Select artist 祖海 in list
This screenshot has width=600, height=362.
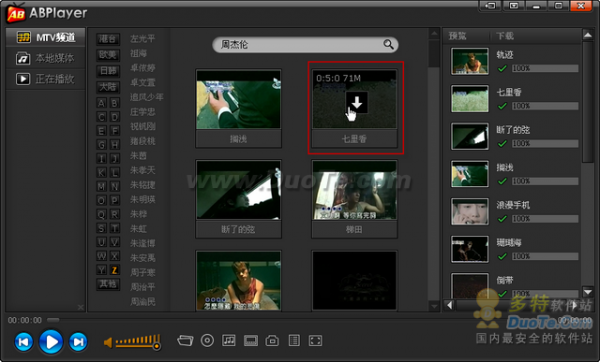139,53
